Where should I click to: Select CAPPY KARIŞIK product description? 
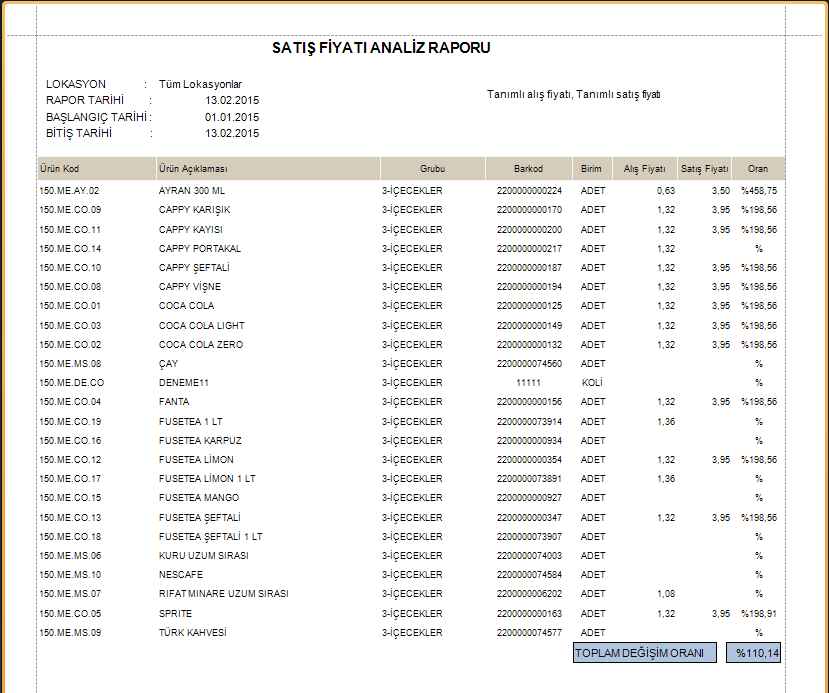click(x=195, y=210)
